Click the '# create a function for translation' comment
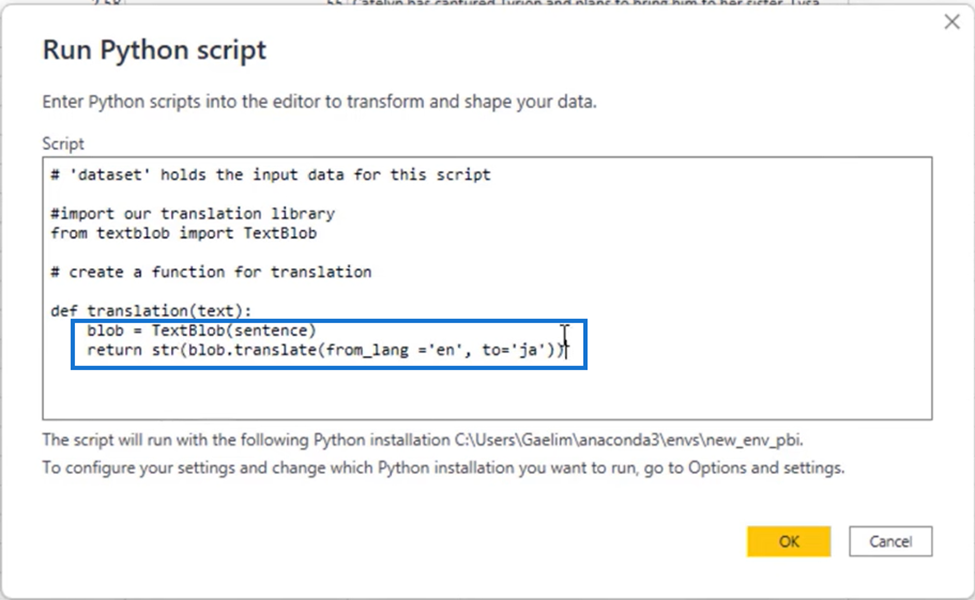Screen dimensions: 975x600 [211, 272]
